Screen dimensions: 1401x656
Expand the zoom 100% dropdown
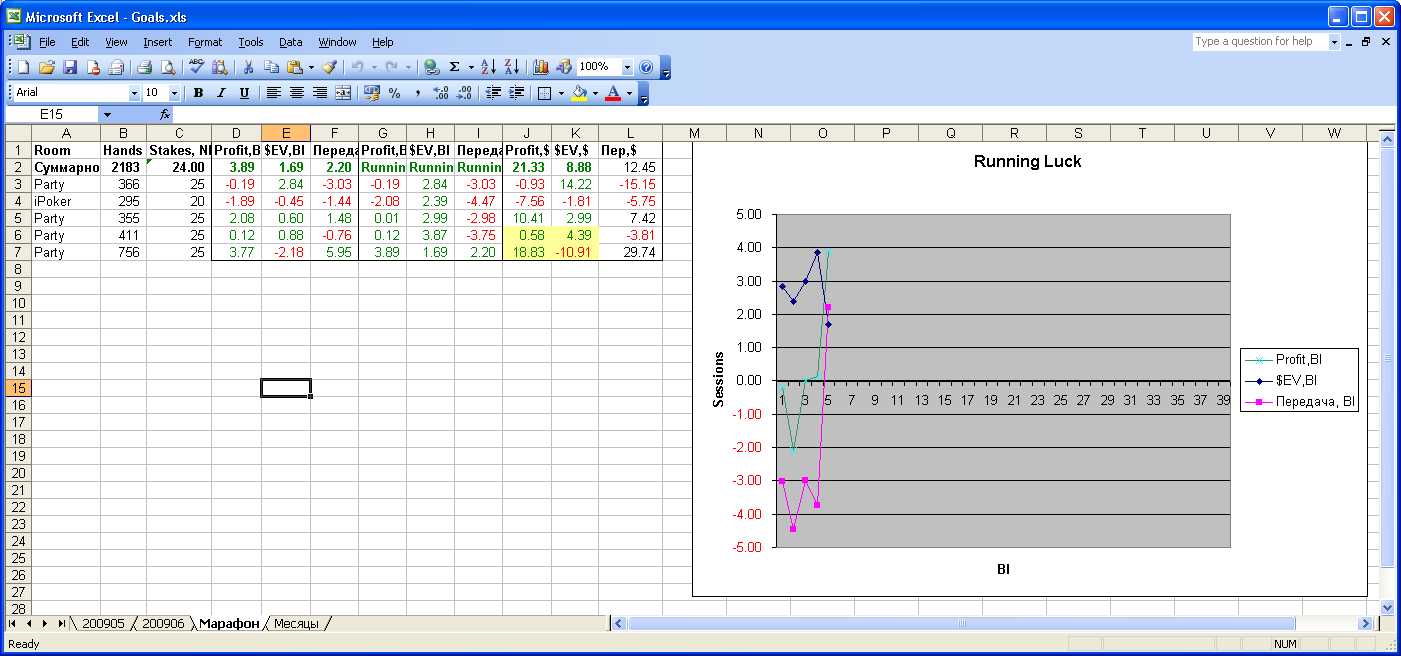[627, 67]
